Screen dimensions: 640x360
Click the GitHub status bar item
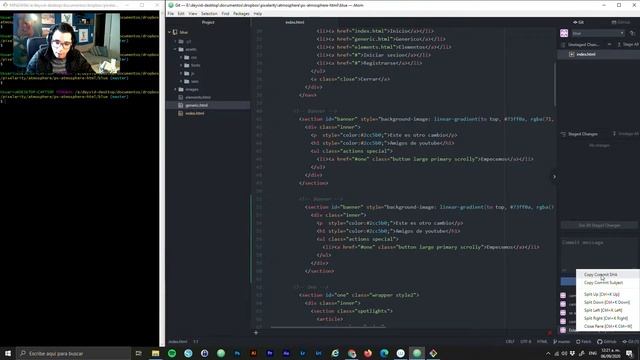(607, 342)
